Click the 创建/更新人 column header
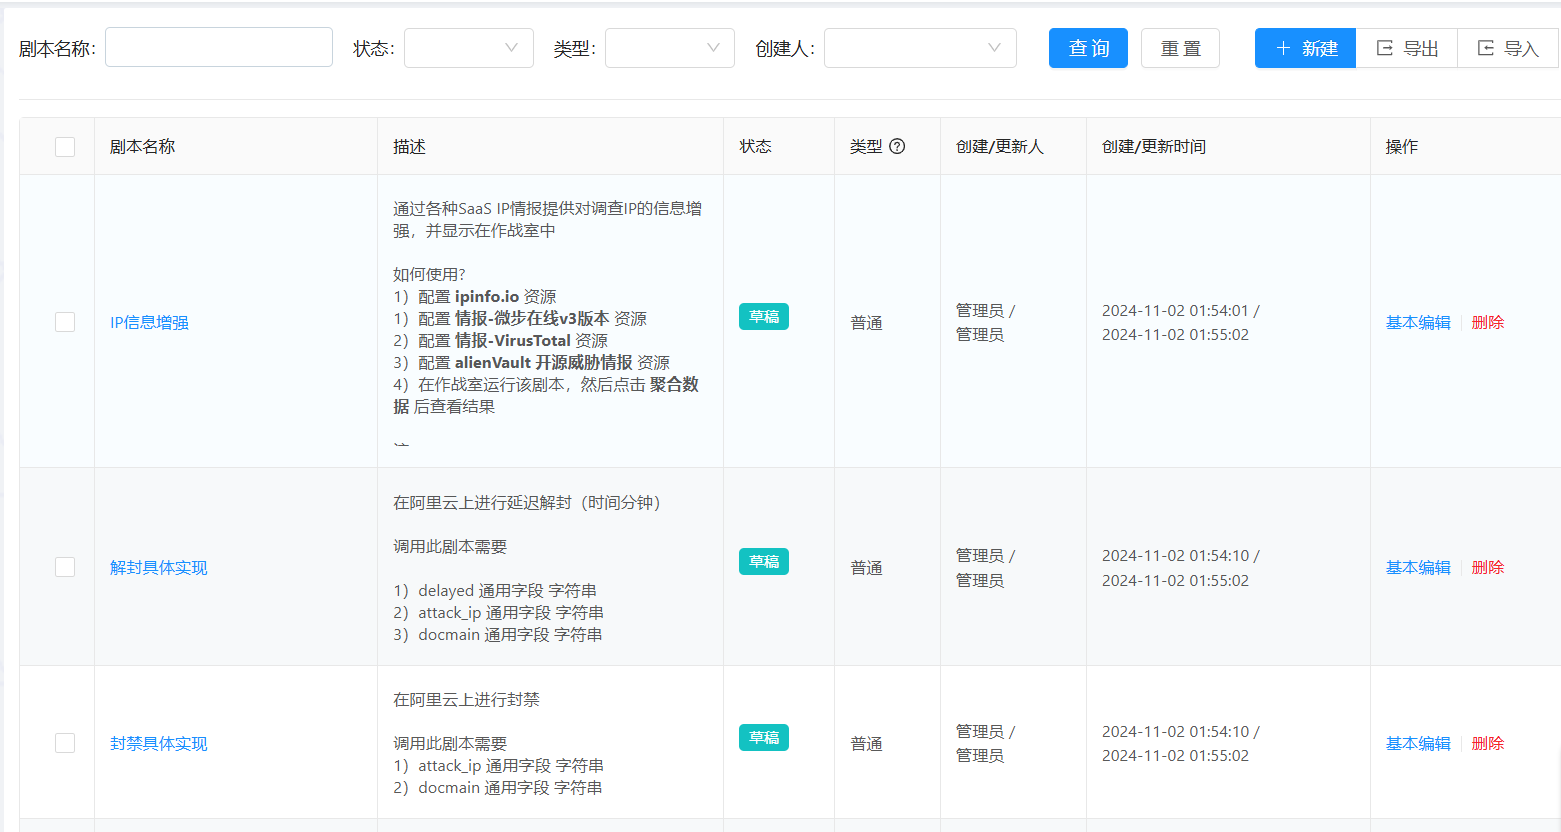Screen dimensions: 1561x832 pyautogui.click(x=999, y=146)
